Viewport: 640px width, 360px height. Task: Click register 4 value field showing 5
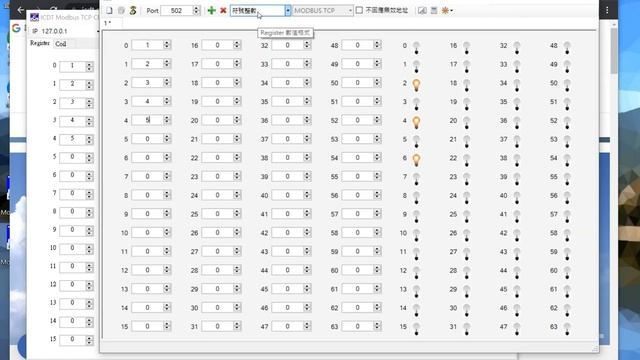point(147,120)
